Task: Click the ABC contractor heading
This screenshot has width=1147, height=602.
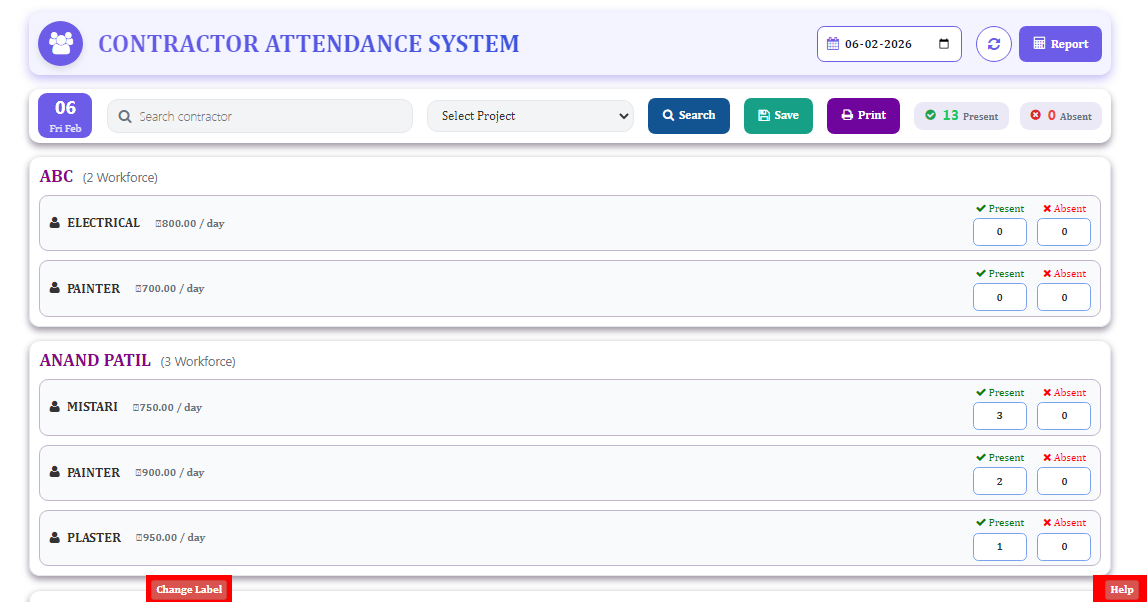Action: (x=56, y=176)
